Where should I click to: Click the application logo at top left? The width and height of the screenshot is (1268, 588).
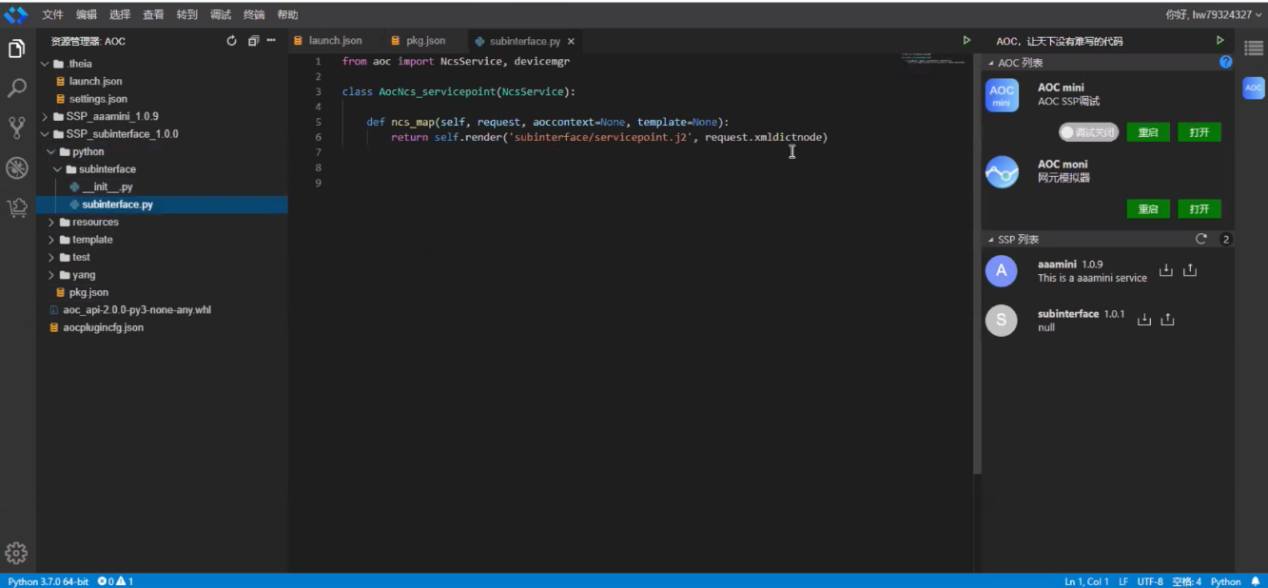point(16,15)
